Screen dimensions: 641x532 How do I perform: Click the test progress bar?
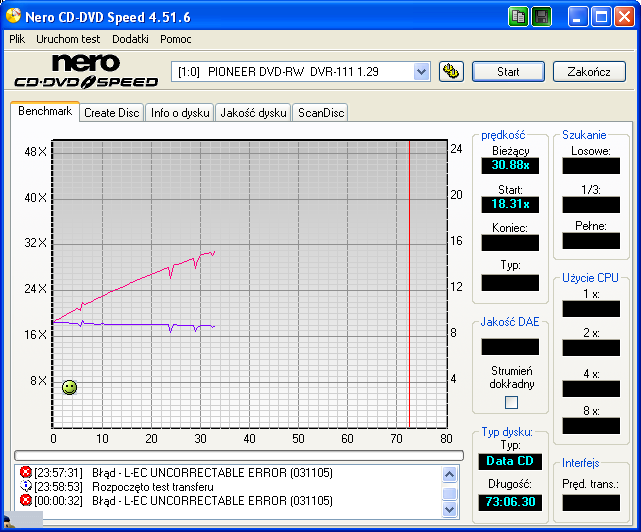pyautogui.click(x=239, y=455)
